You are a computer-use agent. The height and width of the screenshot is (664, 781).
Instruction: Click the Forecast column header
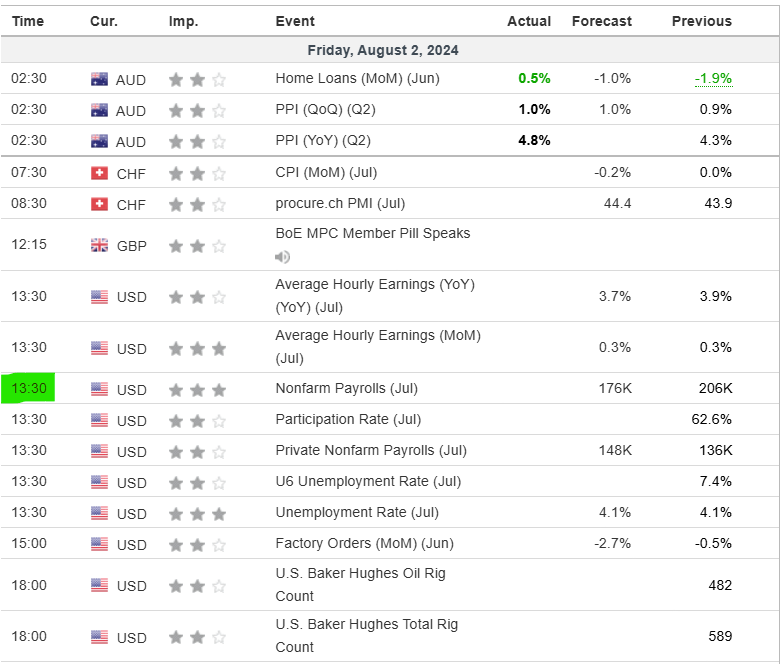[602, 21]
